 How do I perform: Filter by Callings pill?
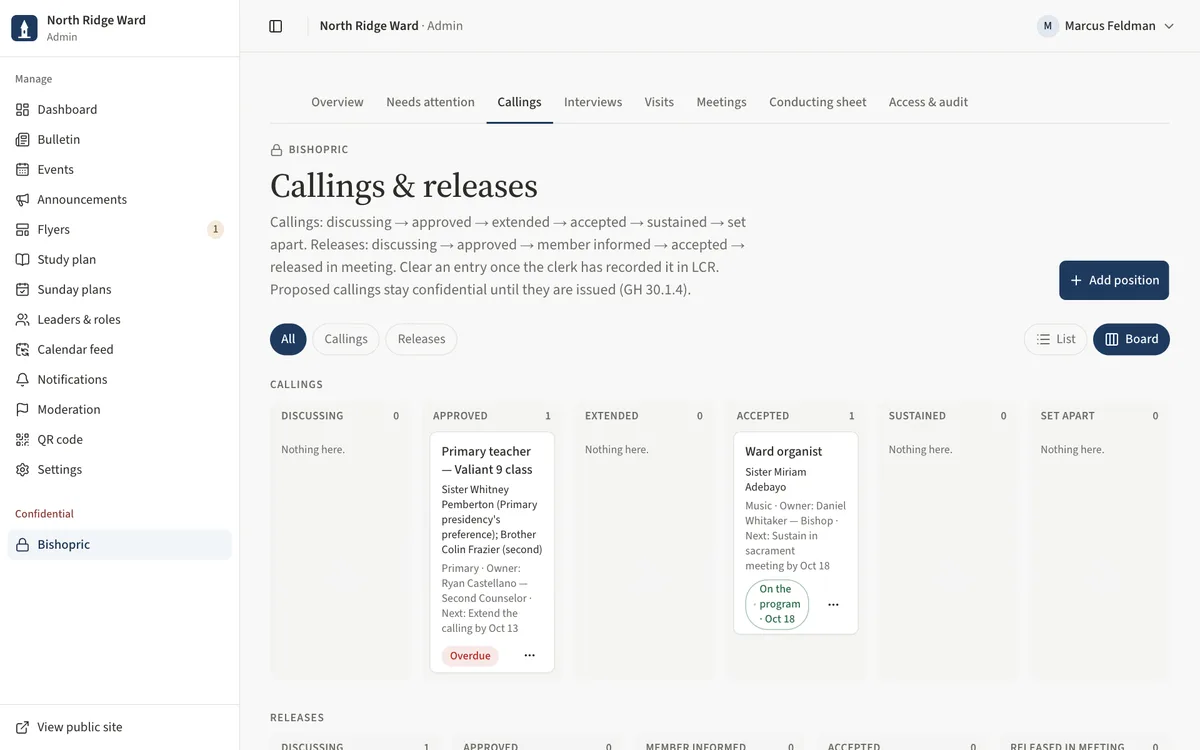346,339
